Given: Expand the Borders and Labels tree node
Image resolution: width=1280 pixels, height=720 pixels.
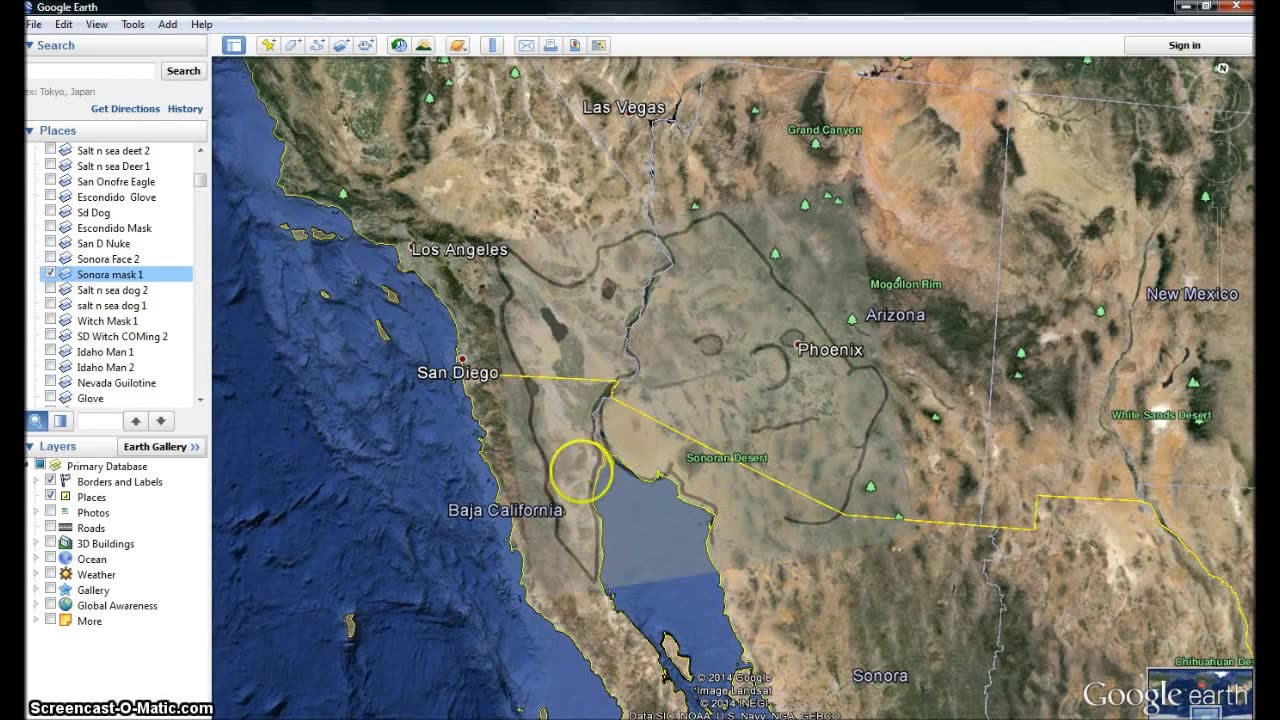Looking at the screenshot, I should click(38, 481).
